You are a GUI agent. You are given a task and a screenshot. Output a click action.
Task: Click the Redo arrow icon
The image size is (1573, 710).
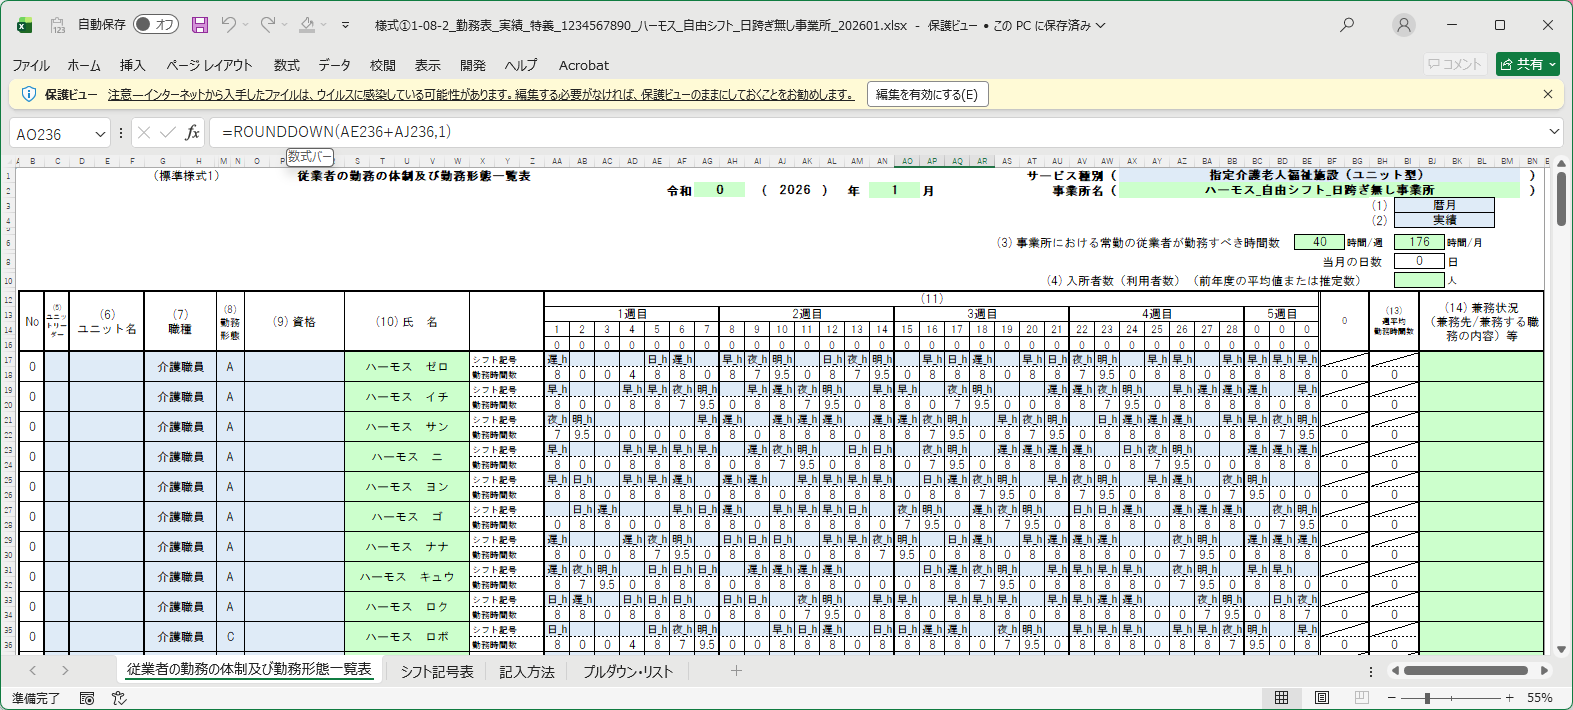click(267, 25)
